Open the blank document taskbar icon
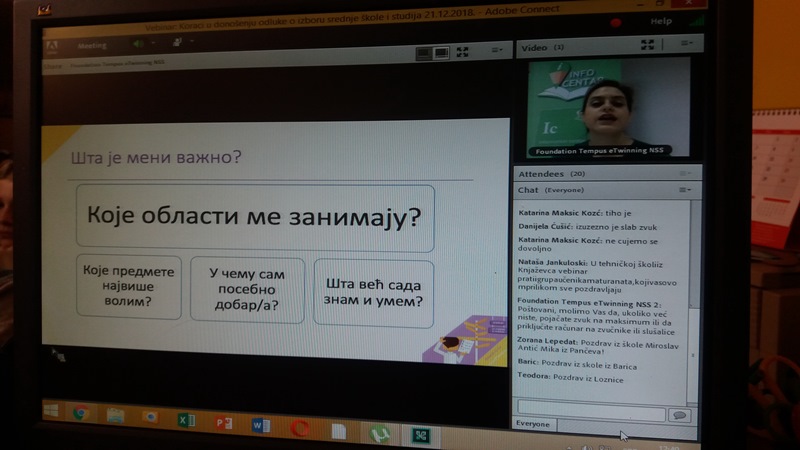800x450 pixels. 339,431
